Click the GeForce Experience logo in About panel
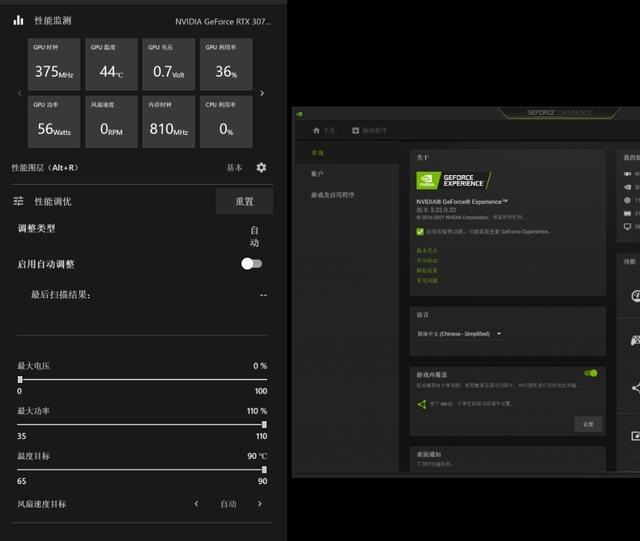This screenshot has height=541, width=640. (x=453, y=180)
